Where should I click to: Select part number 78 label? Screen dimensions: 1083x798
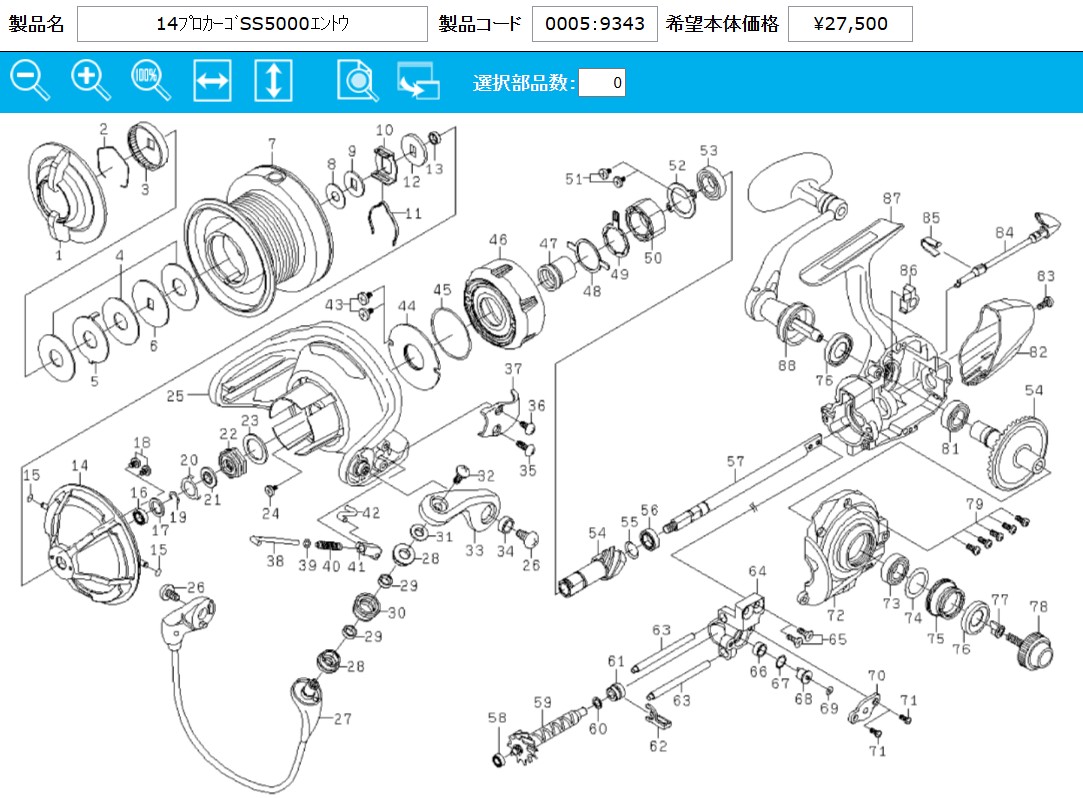(x=1038, y=607)
